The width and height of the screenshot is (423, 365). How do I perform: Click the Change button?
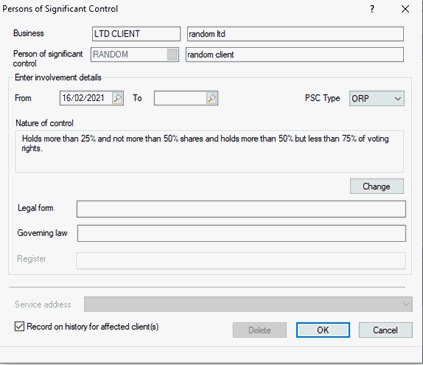[377, 186]
